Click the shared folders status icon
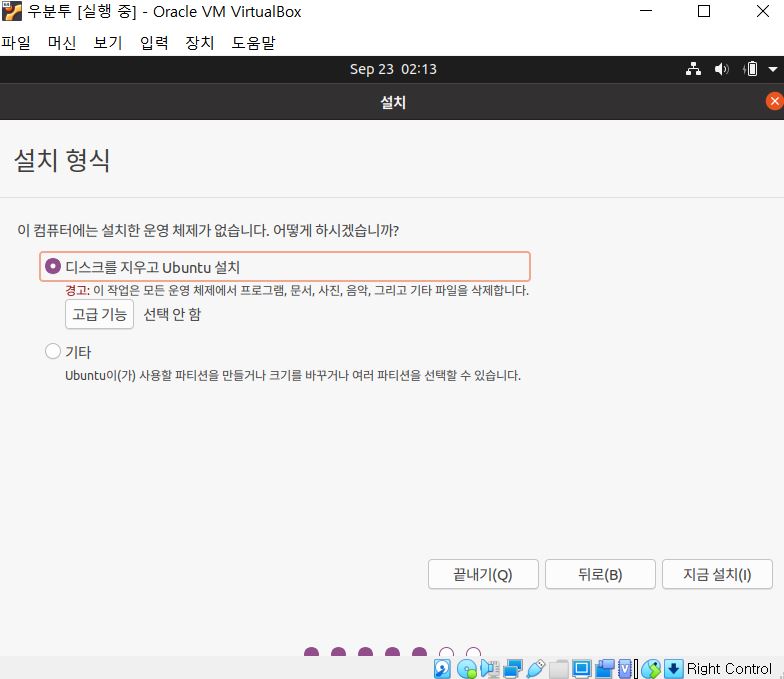 tap(558, 668)
